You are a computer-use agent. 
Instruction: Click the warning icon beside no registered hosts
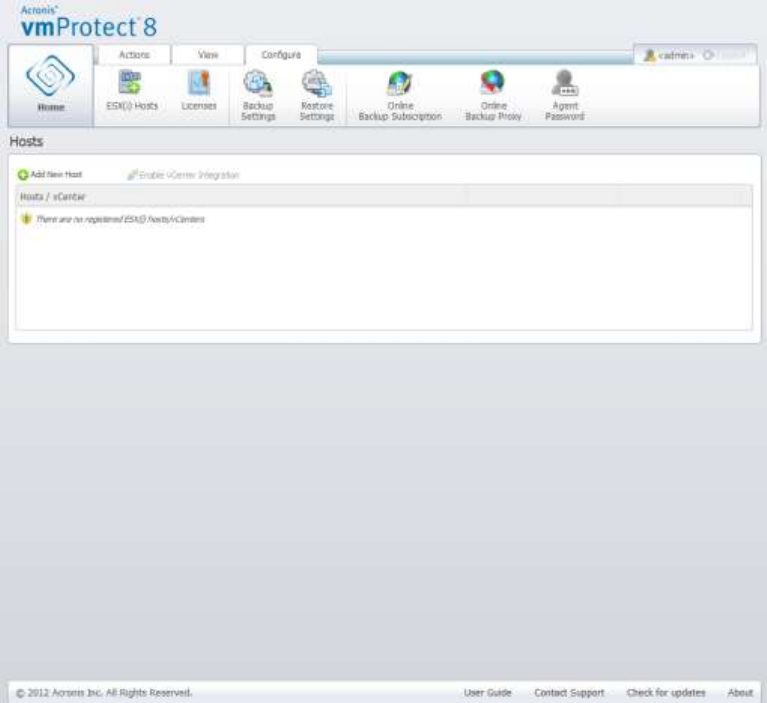point(26,219)
